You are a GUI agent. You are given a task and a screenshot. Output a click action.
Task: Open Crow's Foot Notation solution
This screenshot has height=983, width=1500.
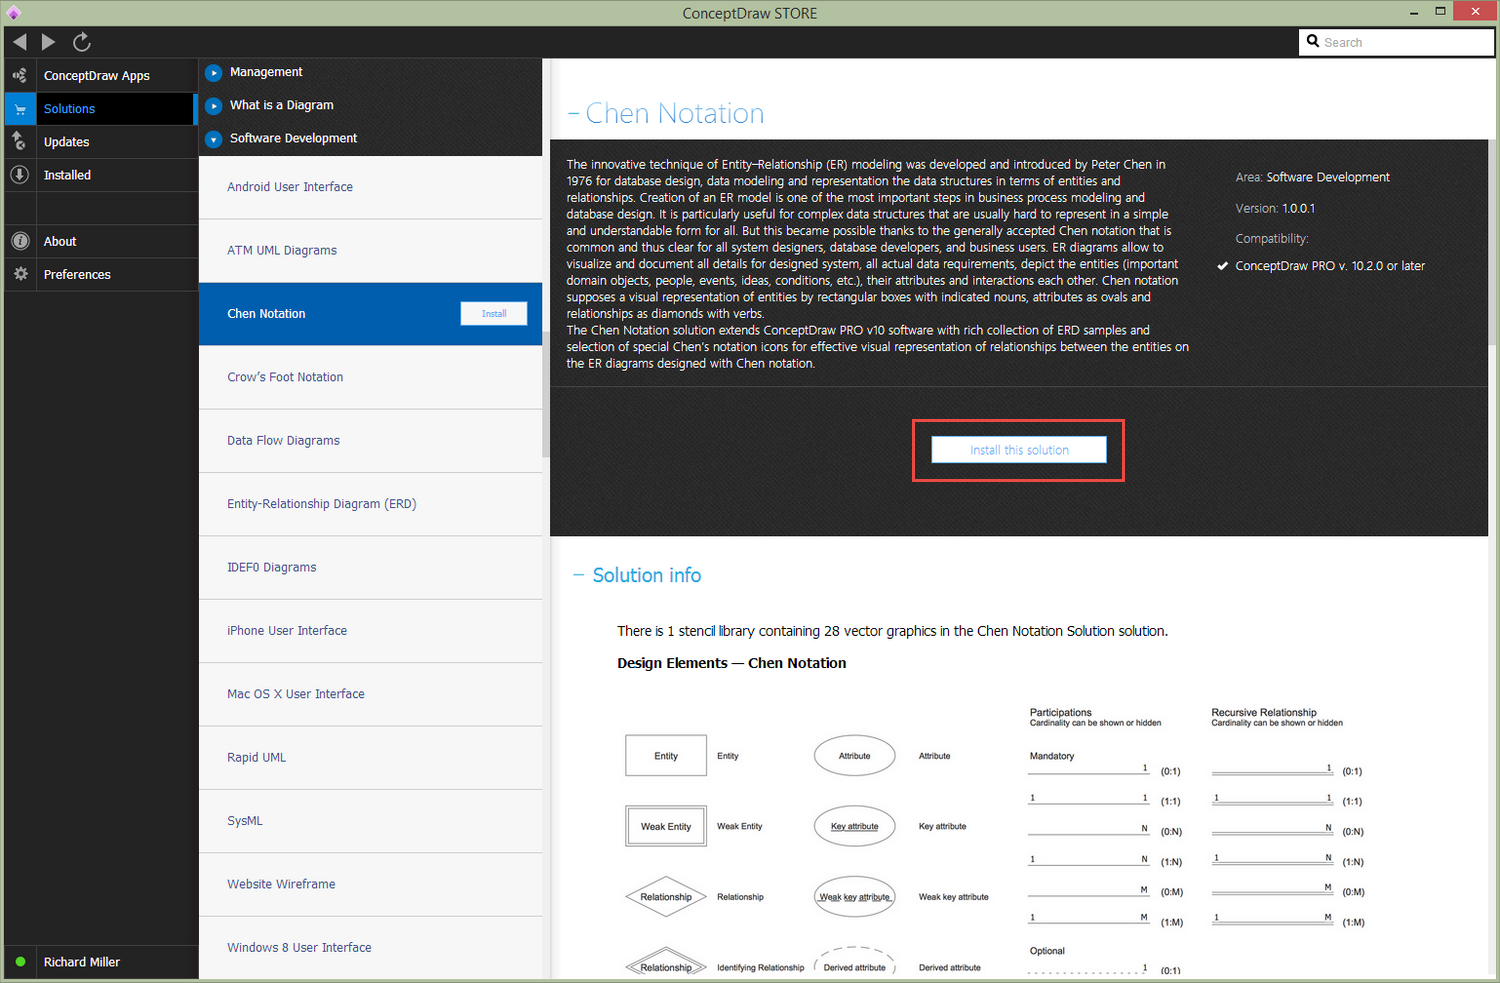coord(370,377)
